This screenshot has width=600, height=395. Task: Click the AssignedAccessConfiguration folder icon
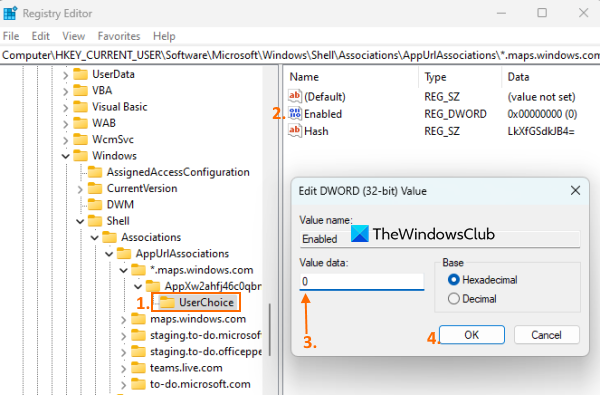point(95,172)
